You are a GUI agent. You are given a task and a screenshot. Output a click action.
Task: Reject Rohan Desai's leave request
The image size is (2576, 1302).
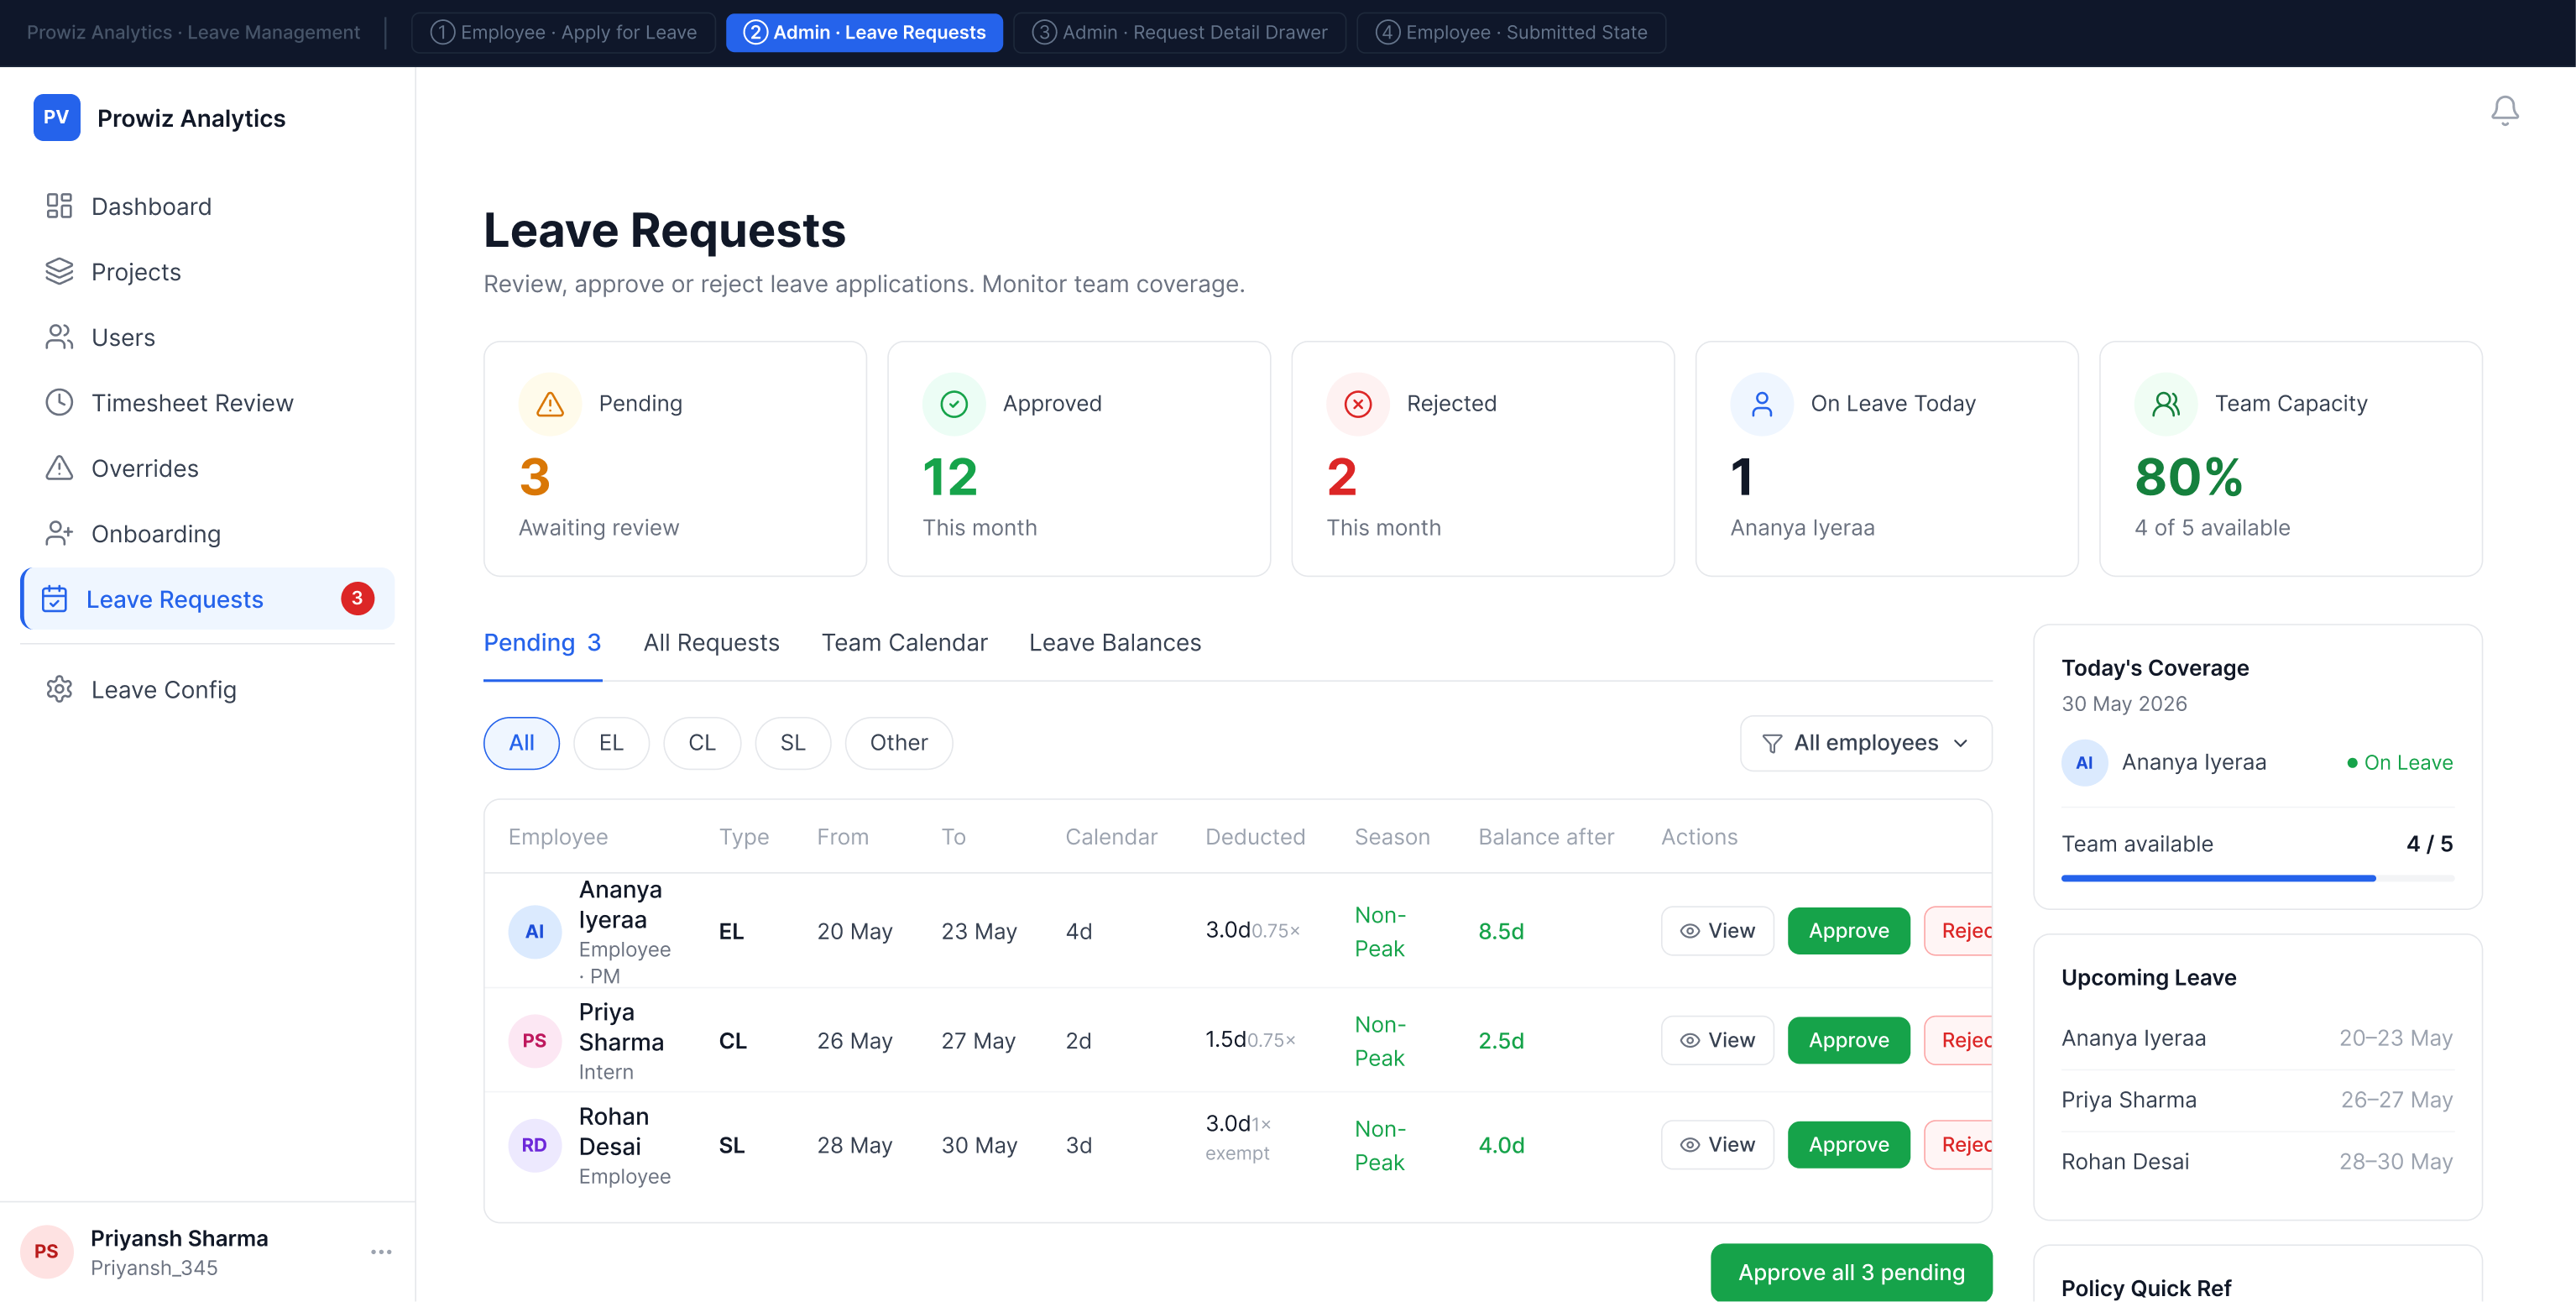tap(1958, 1145)
